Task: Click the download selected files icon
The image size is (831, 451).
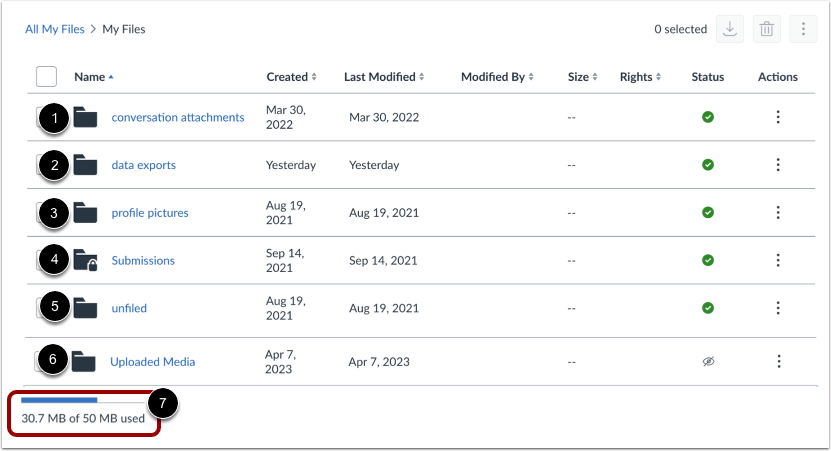Action: (730, 29)
